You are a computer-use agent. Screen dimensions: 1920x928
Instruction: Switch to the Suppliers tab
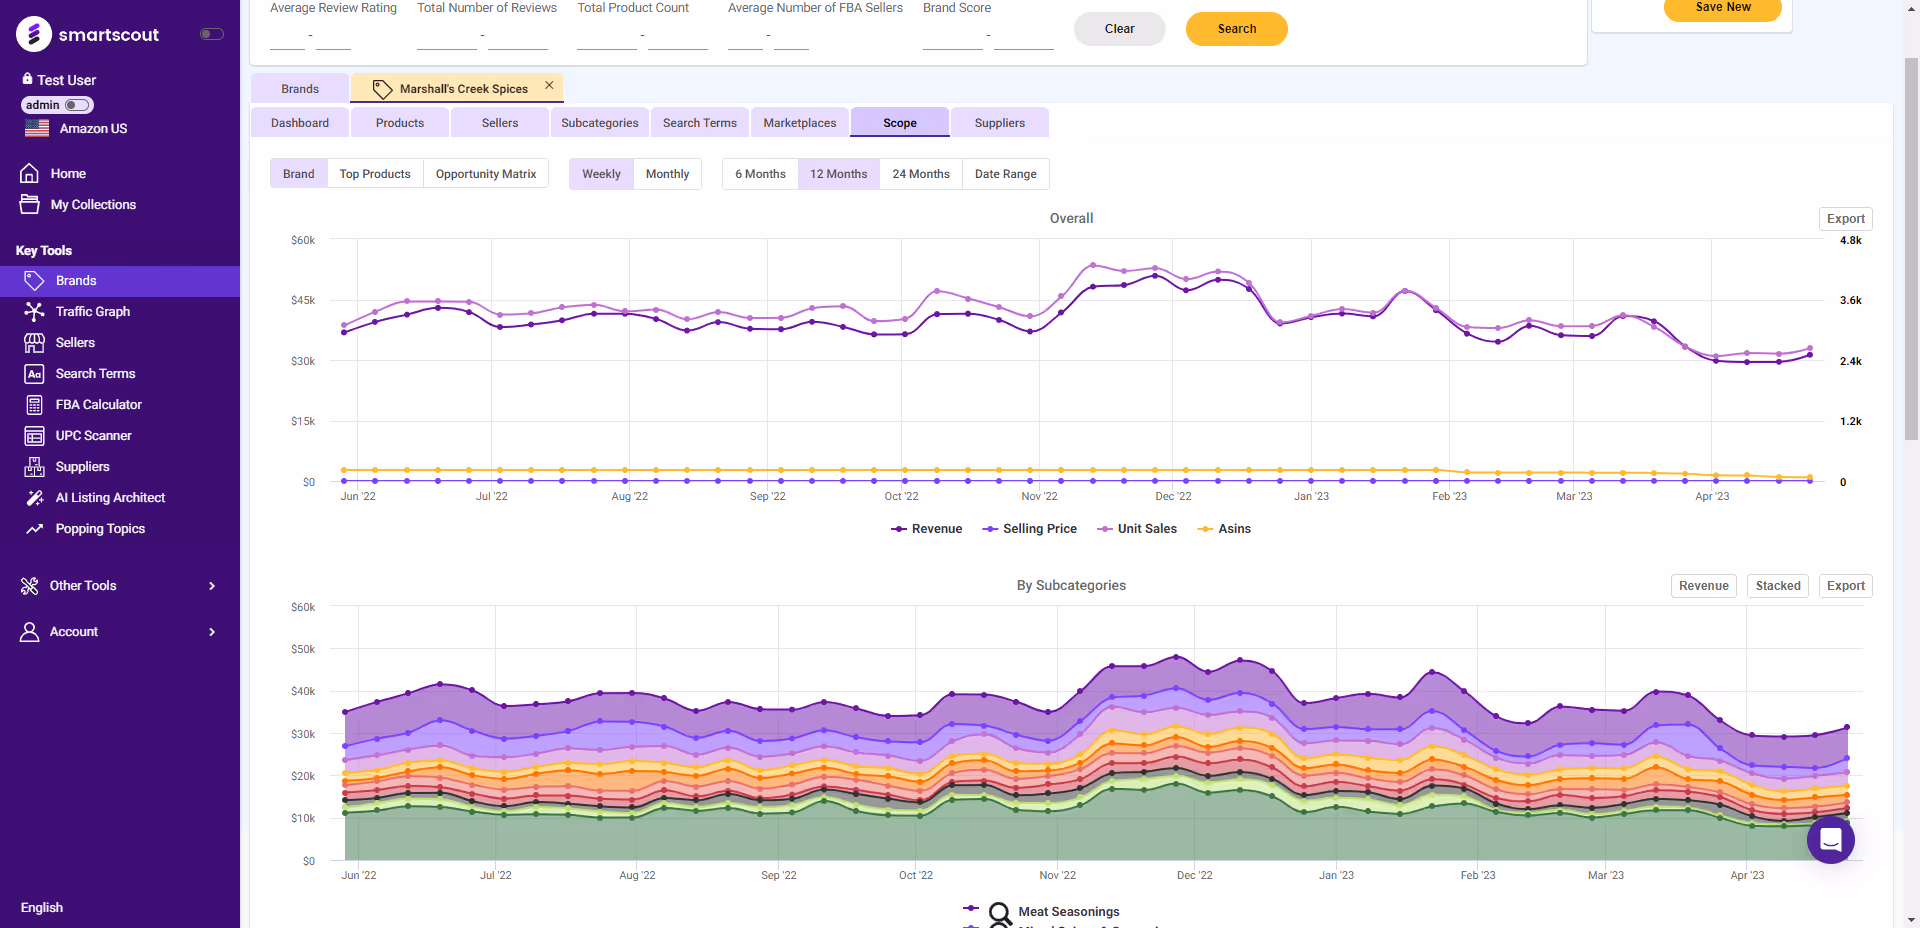(1000, 123)
